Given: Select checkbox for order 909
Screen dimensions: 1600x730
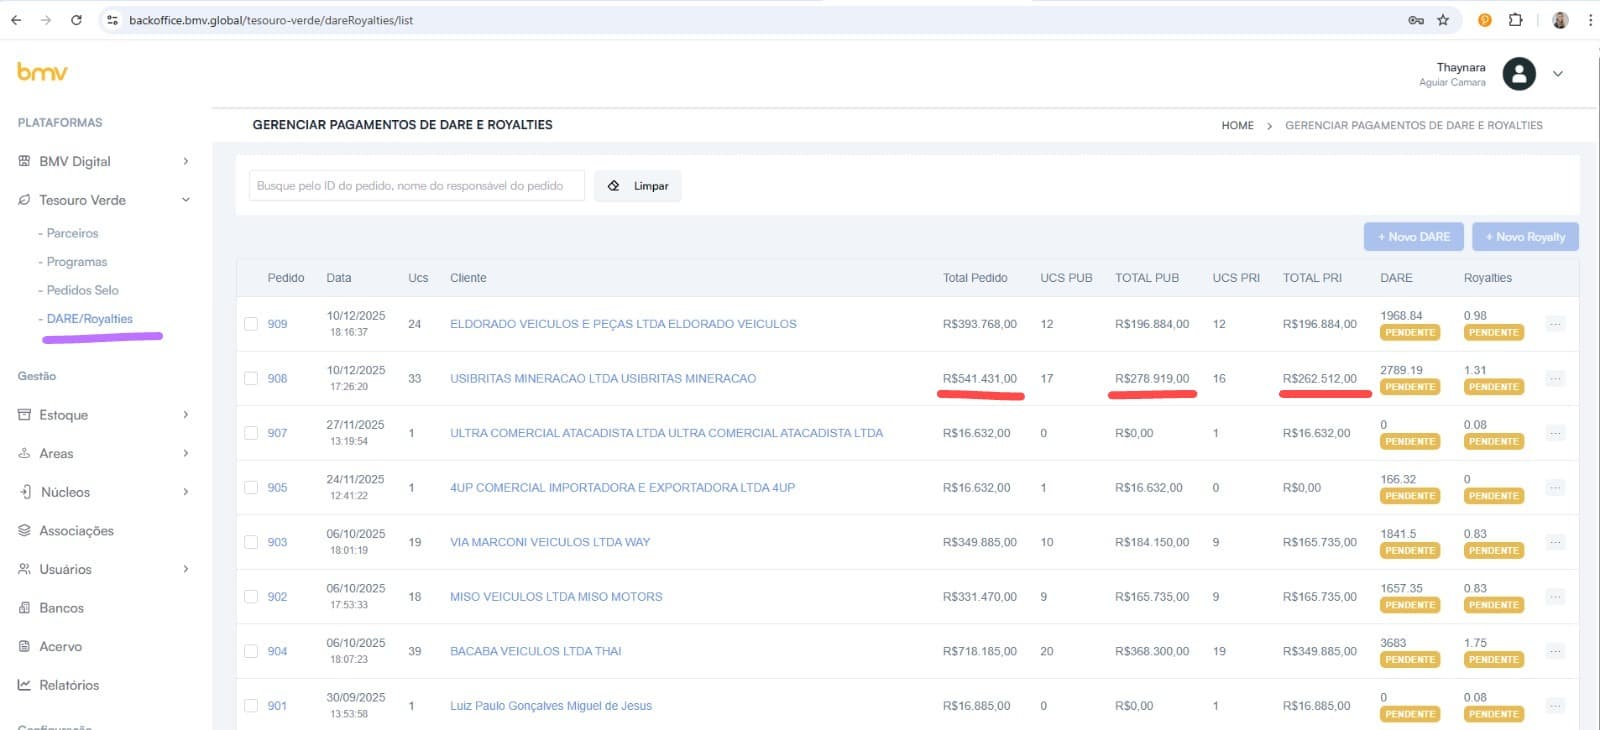Looking at the screenshot, I should [251, 324].
